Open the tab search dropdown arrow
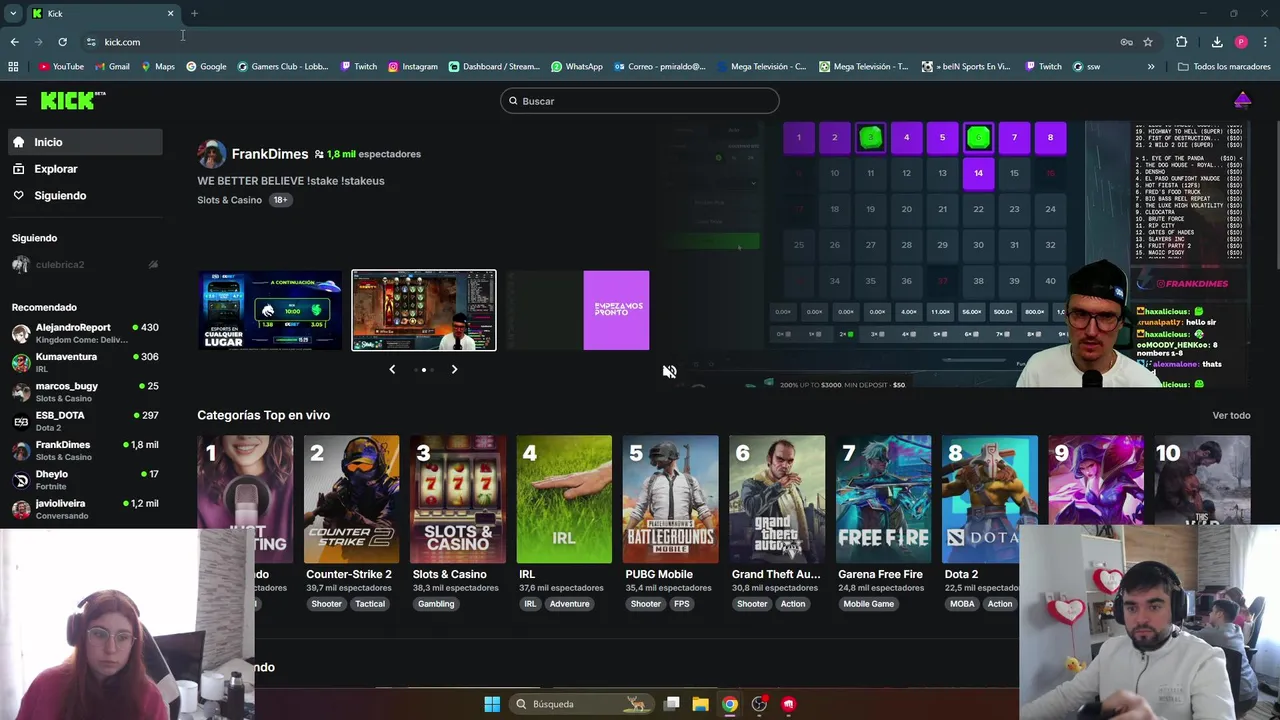Viewport: 1280px width, 720px height. pyautogui.click(x=13, y=13)
